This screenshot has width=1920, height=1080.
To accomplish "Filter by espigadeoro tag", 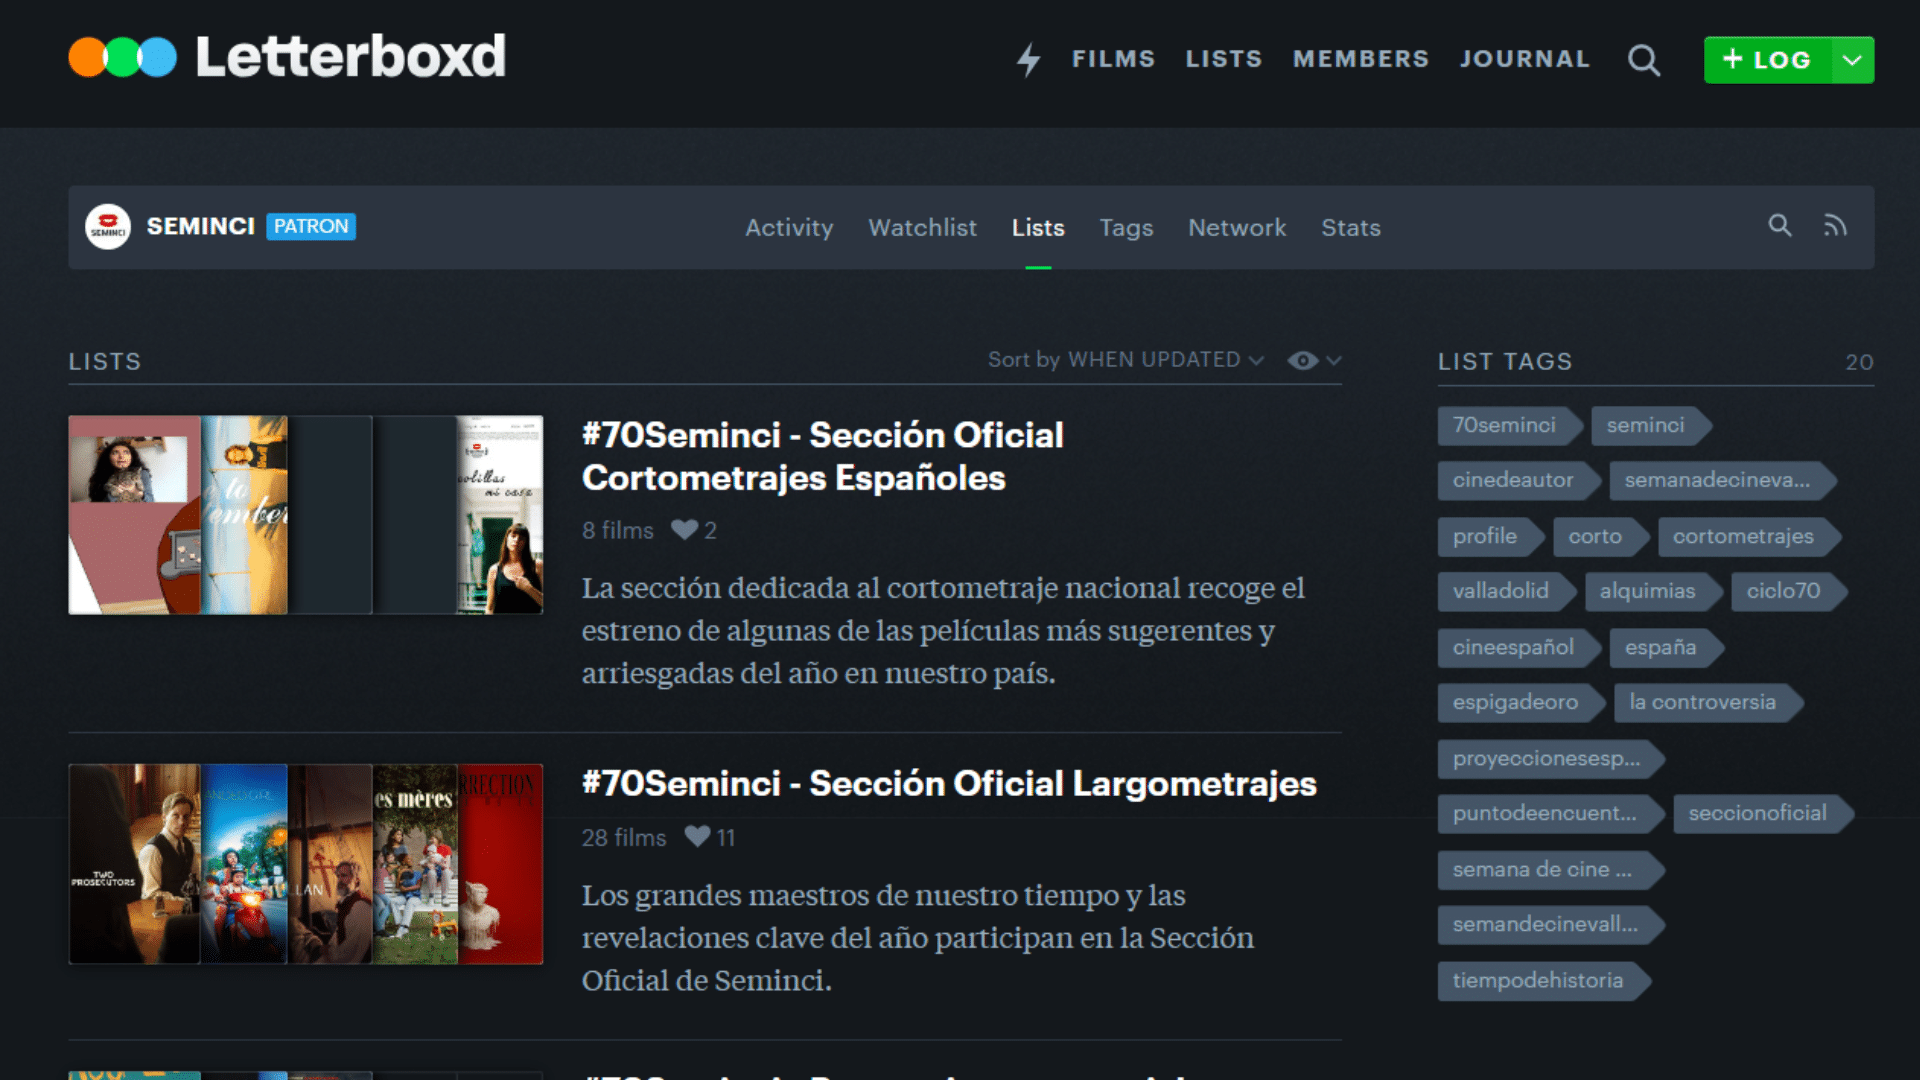I will (1515, 702).
